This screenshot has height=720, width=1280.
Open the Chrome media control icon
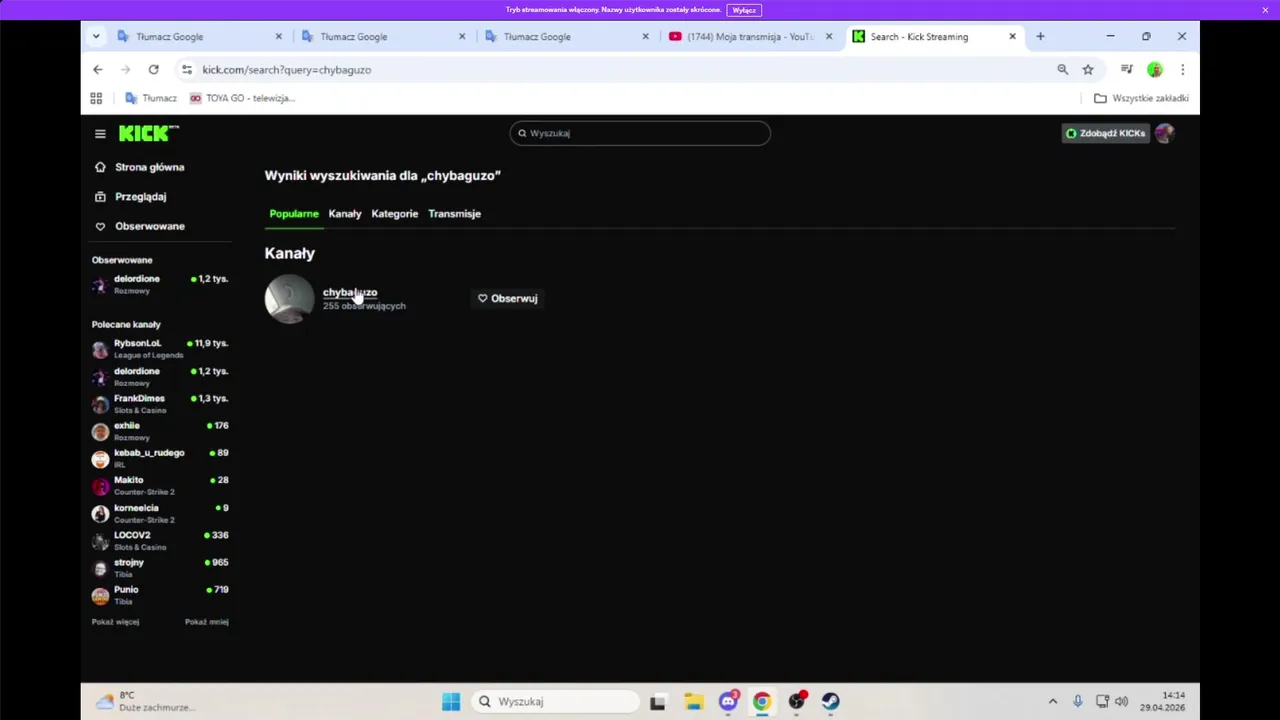coord(1127,69)
